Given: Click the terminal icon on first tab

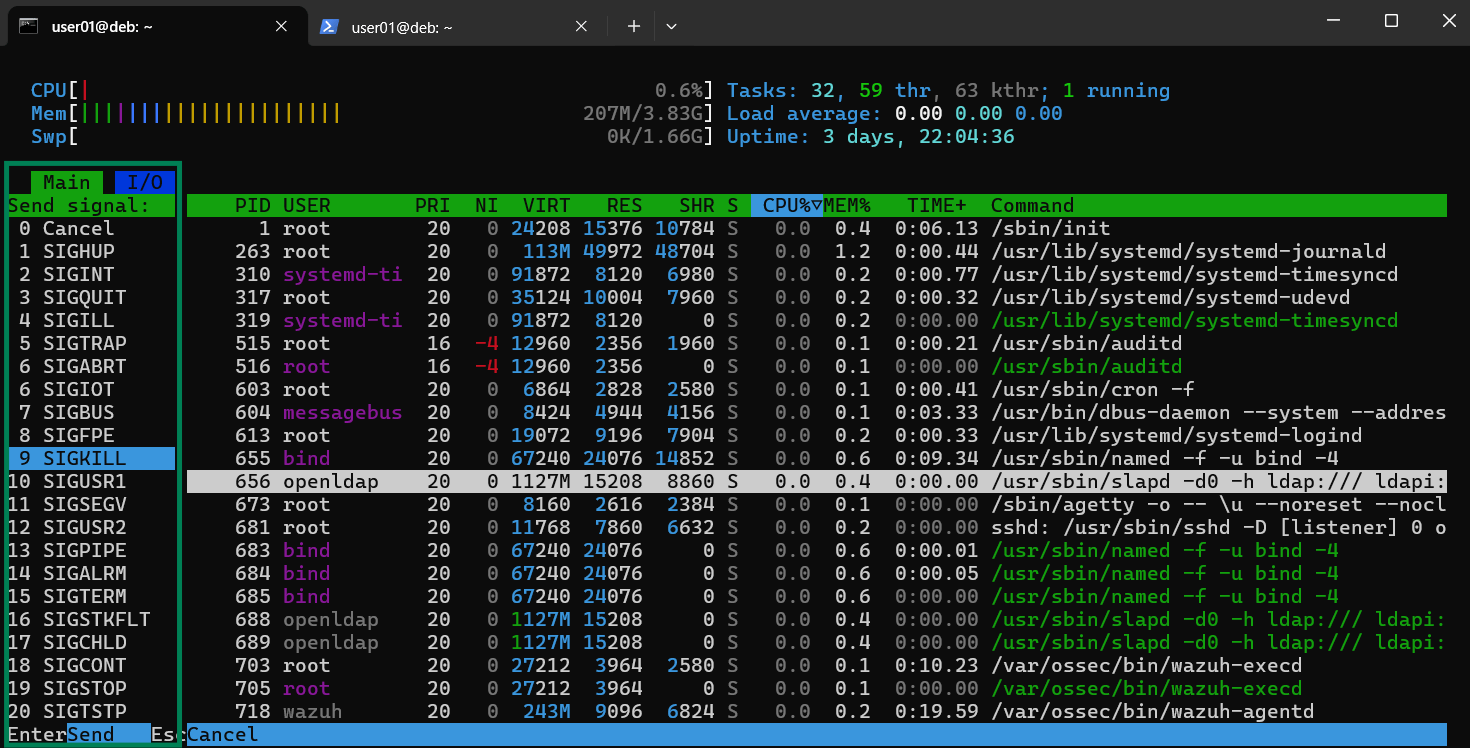Looking at the screenshot, I should [29, 27].
